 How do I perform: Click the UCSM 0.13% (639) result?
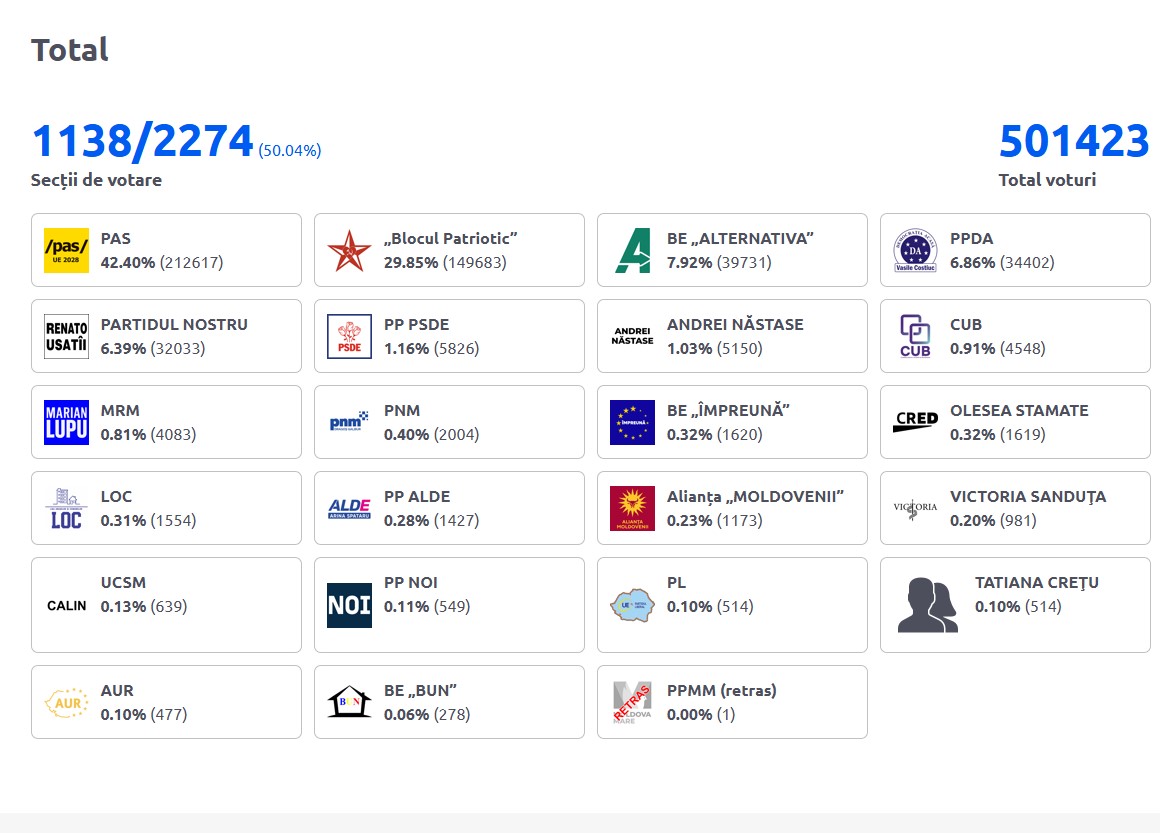coord(144,607)
